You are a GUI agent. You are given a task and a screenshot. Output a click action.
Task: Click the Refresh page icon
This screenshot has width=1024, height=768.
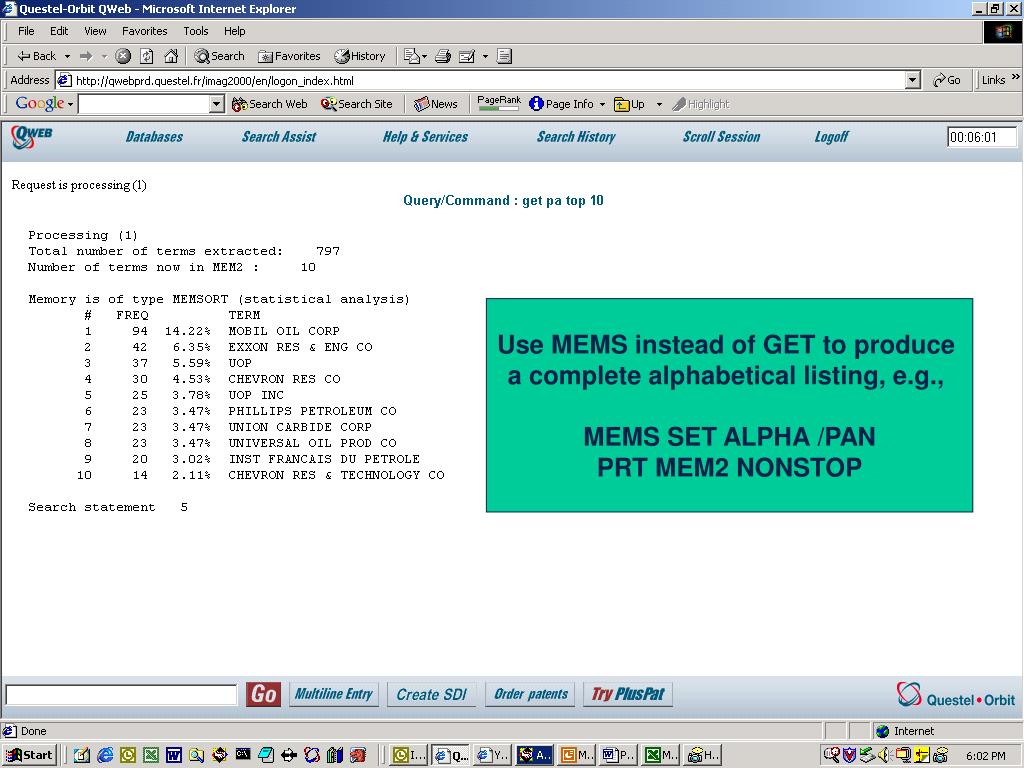[x=147, y=56]
